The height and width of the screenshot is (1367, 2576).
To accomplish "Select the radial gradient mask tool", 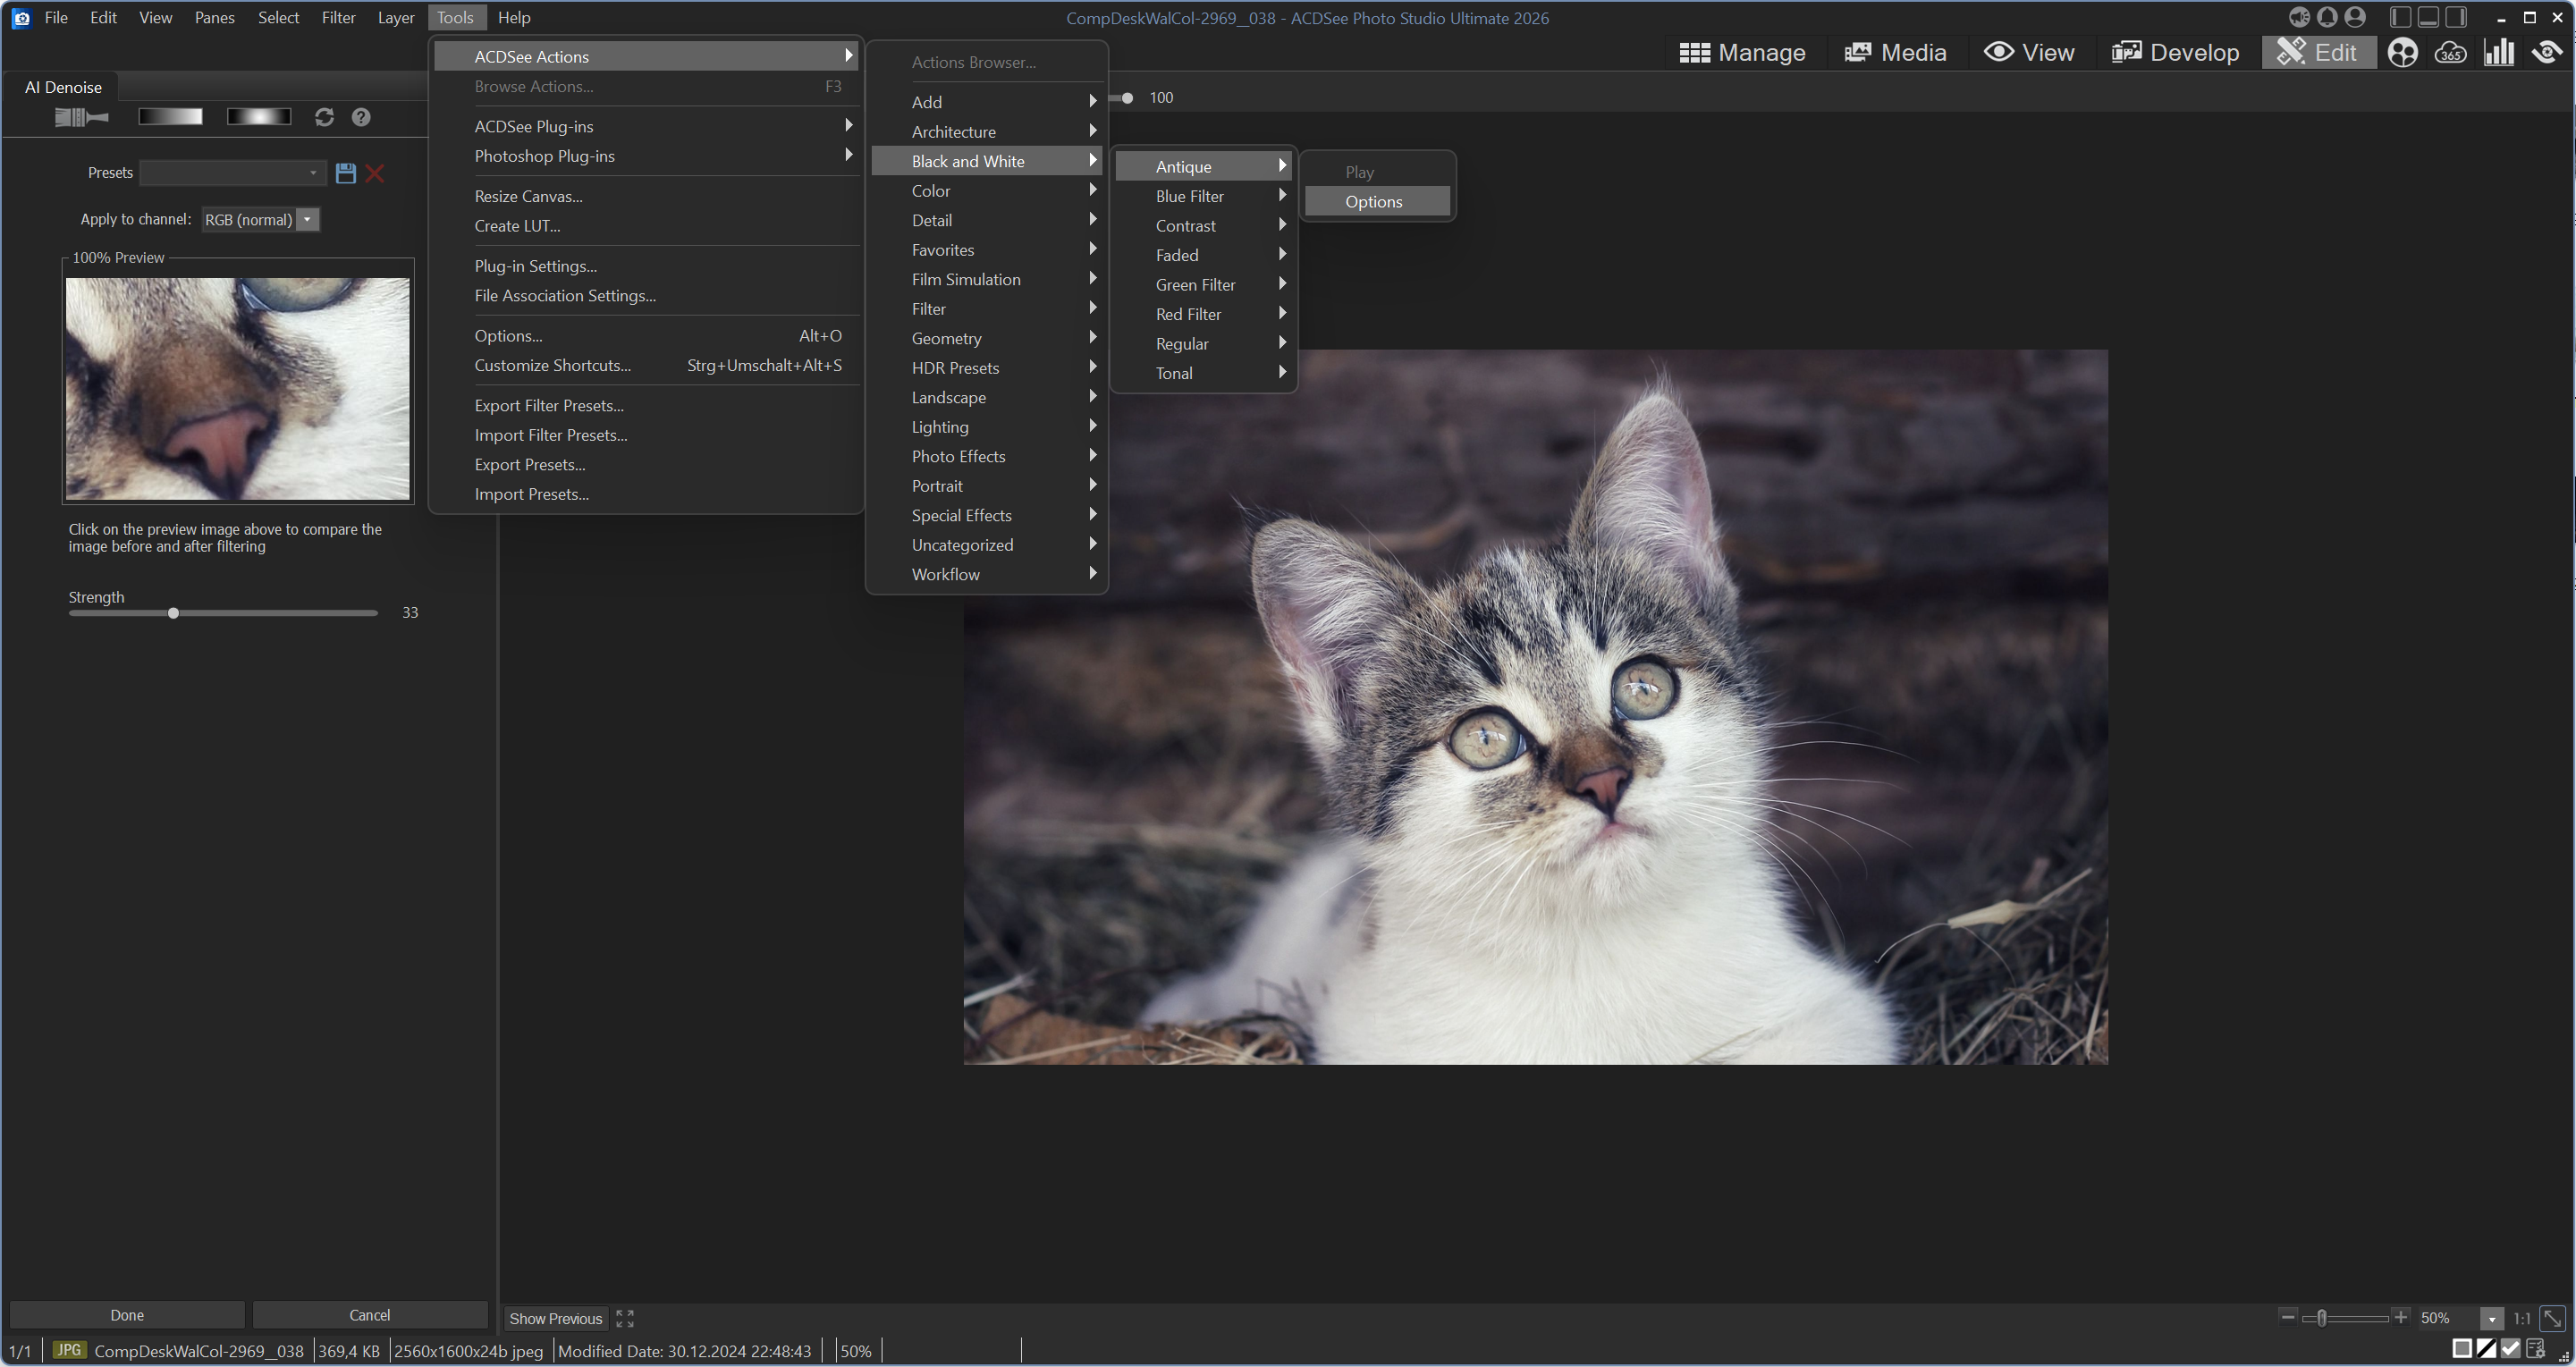I will (259, 117).
